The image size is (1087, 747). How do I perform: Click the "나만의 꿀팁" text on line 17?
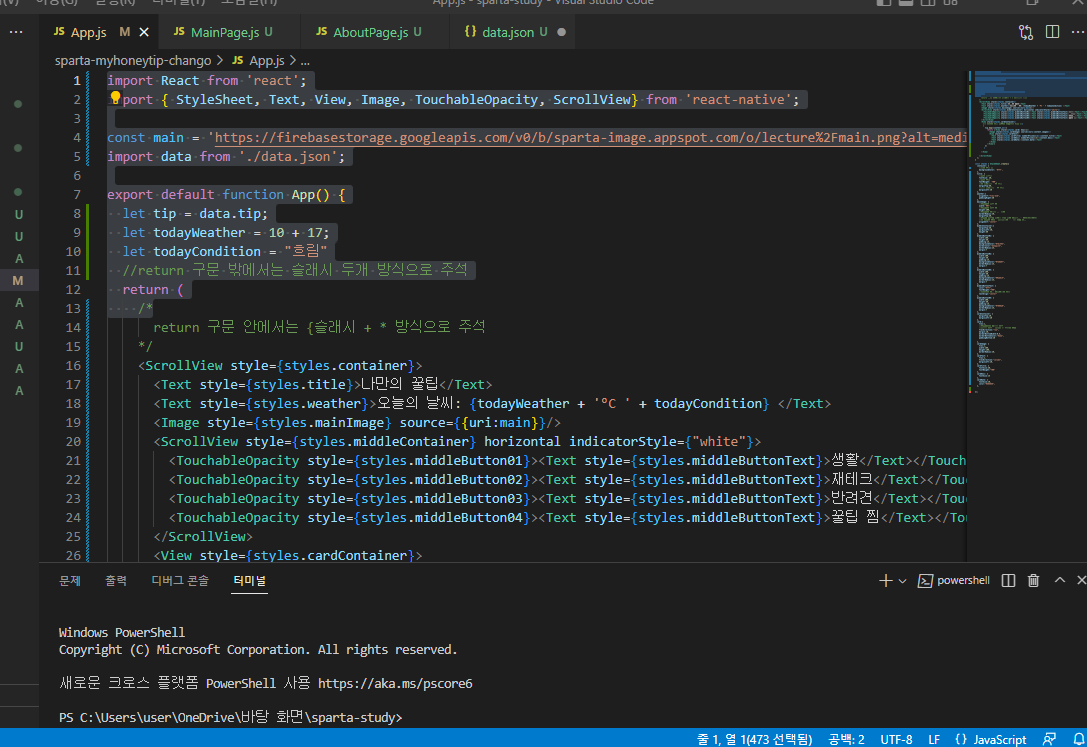[x=400, y=385]
